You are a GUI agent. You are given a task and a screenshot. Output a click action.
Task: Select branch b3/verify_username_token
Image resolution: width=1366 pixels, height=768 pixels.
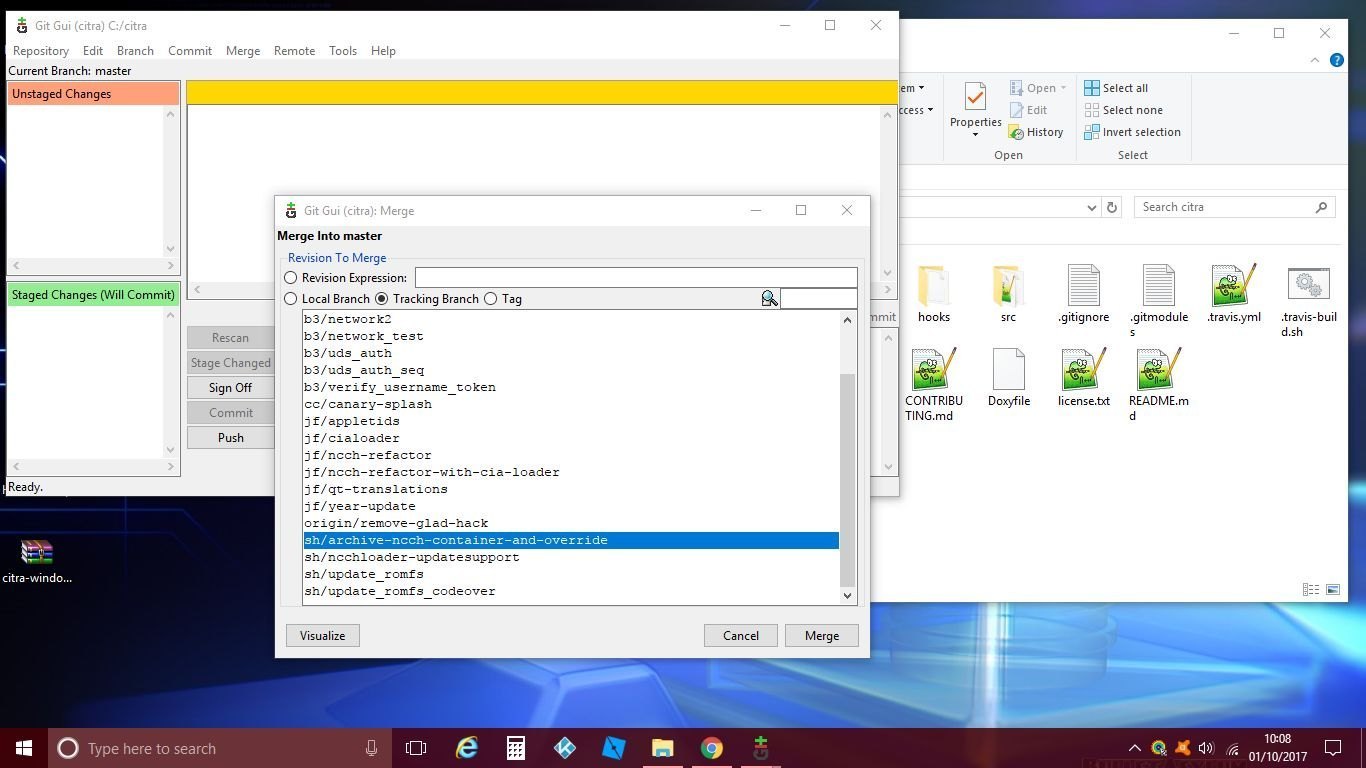[571, 387]
